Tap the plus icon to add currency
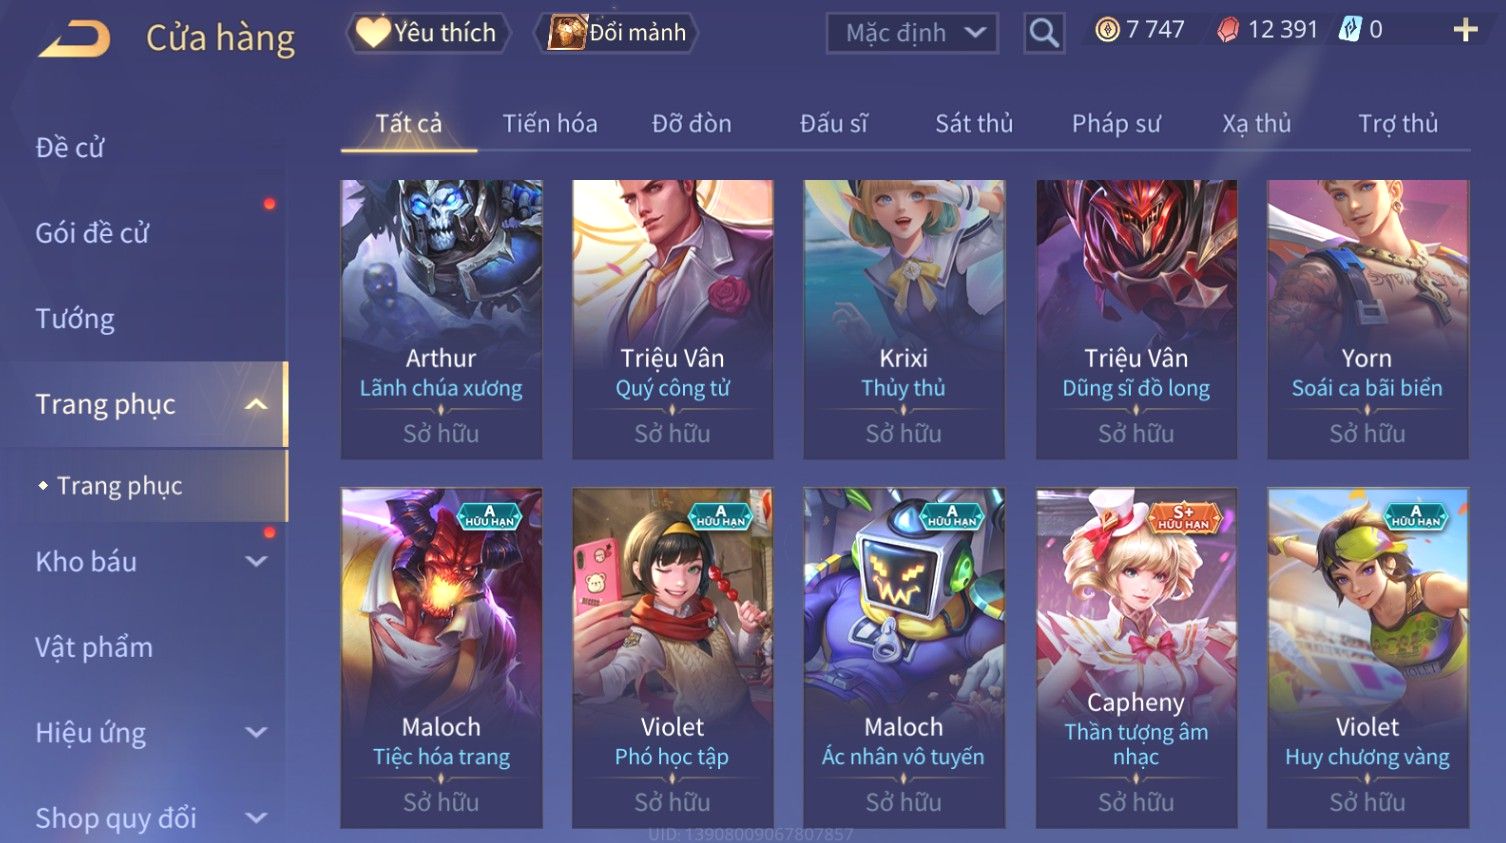 click(x=1465, y=30)
